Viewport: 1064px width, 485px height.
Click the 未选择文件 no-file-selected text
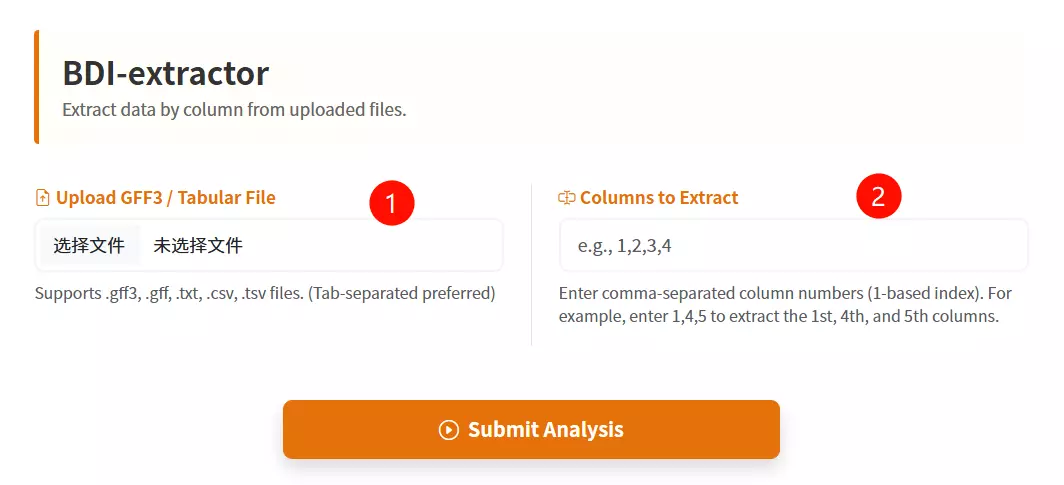pos(198,245)
